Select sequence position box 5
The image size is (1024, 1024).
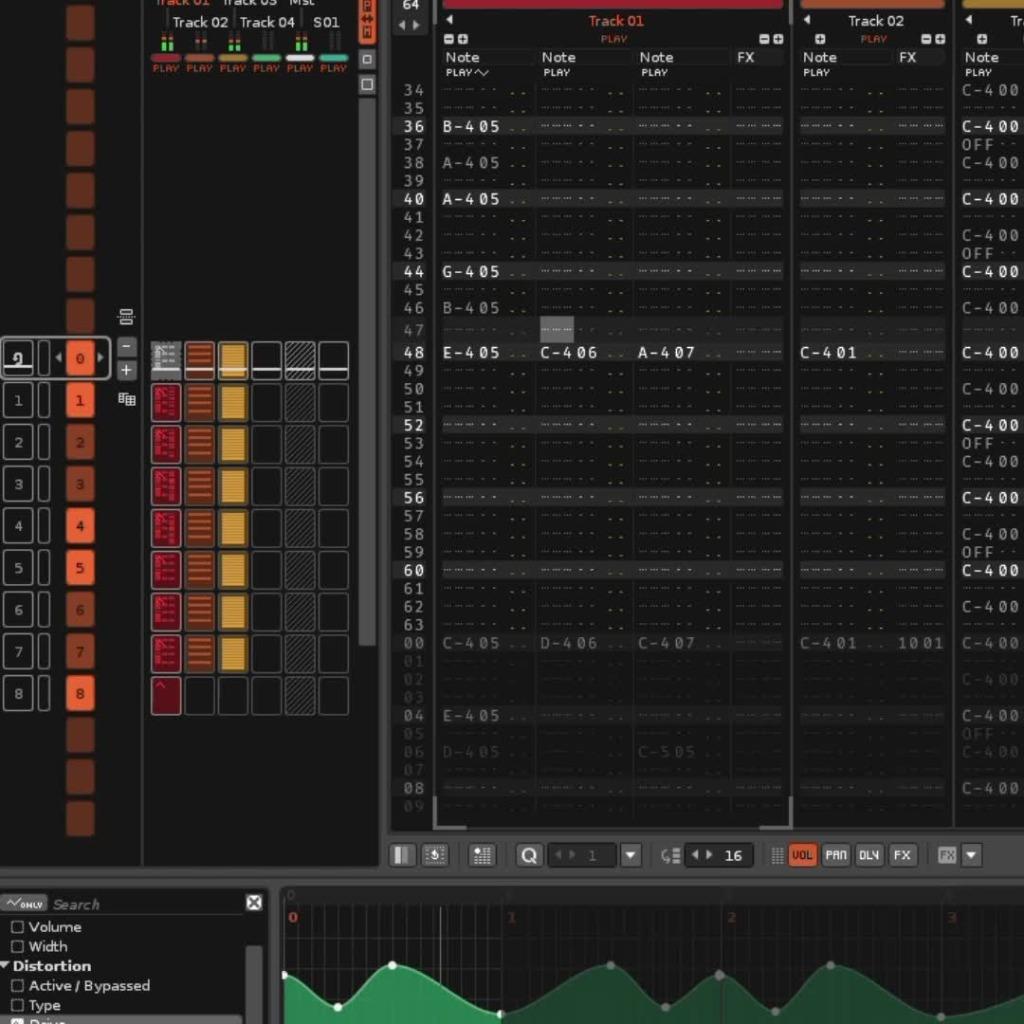(18, 568)
